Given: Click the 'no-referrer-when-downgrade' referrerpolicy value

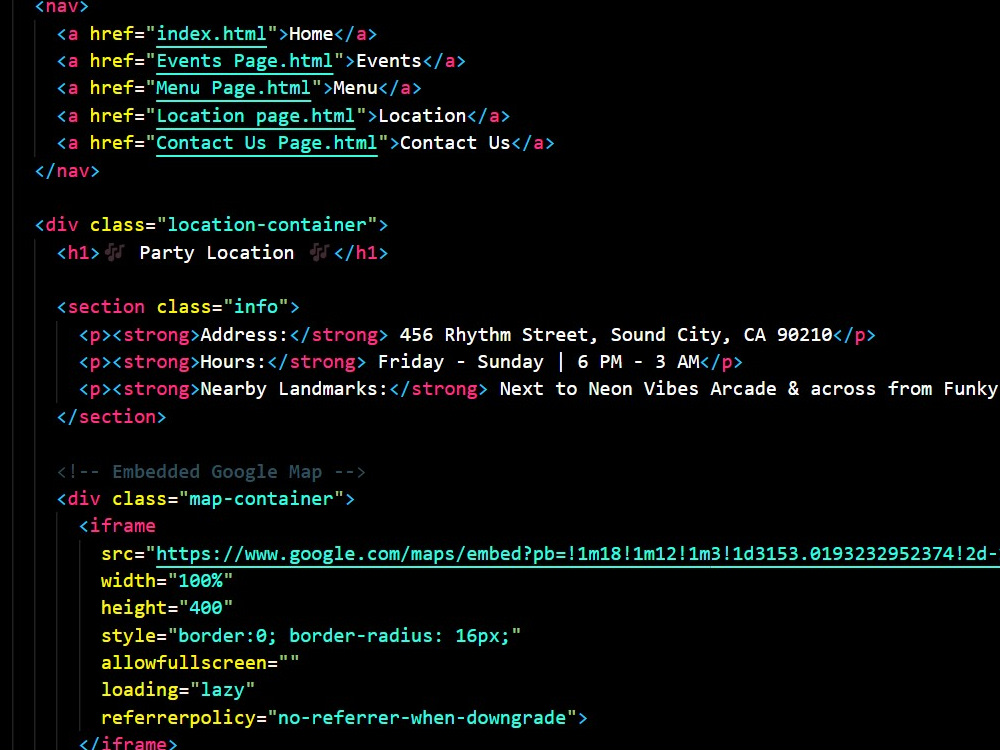Looking at the screenshot, I should pos(422,718).
